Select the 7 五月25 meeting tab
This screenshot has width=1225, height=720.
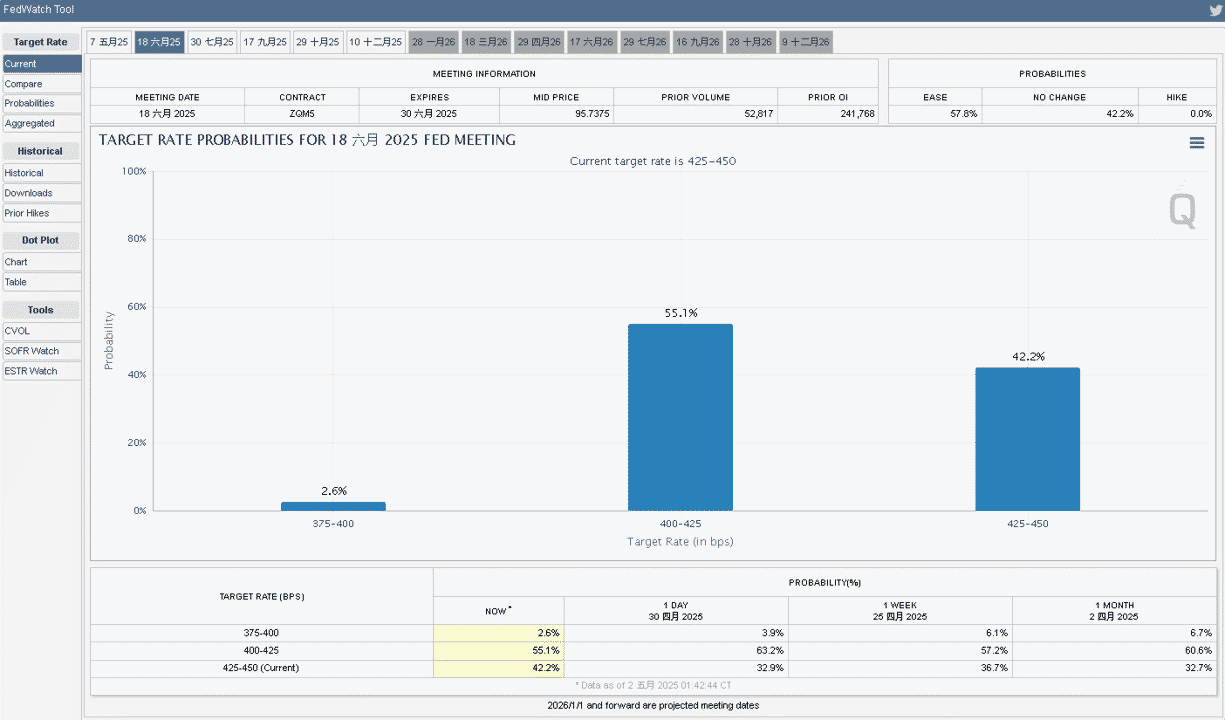coord(109,42)
